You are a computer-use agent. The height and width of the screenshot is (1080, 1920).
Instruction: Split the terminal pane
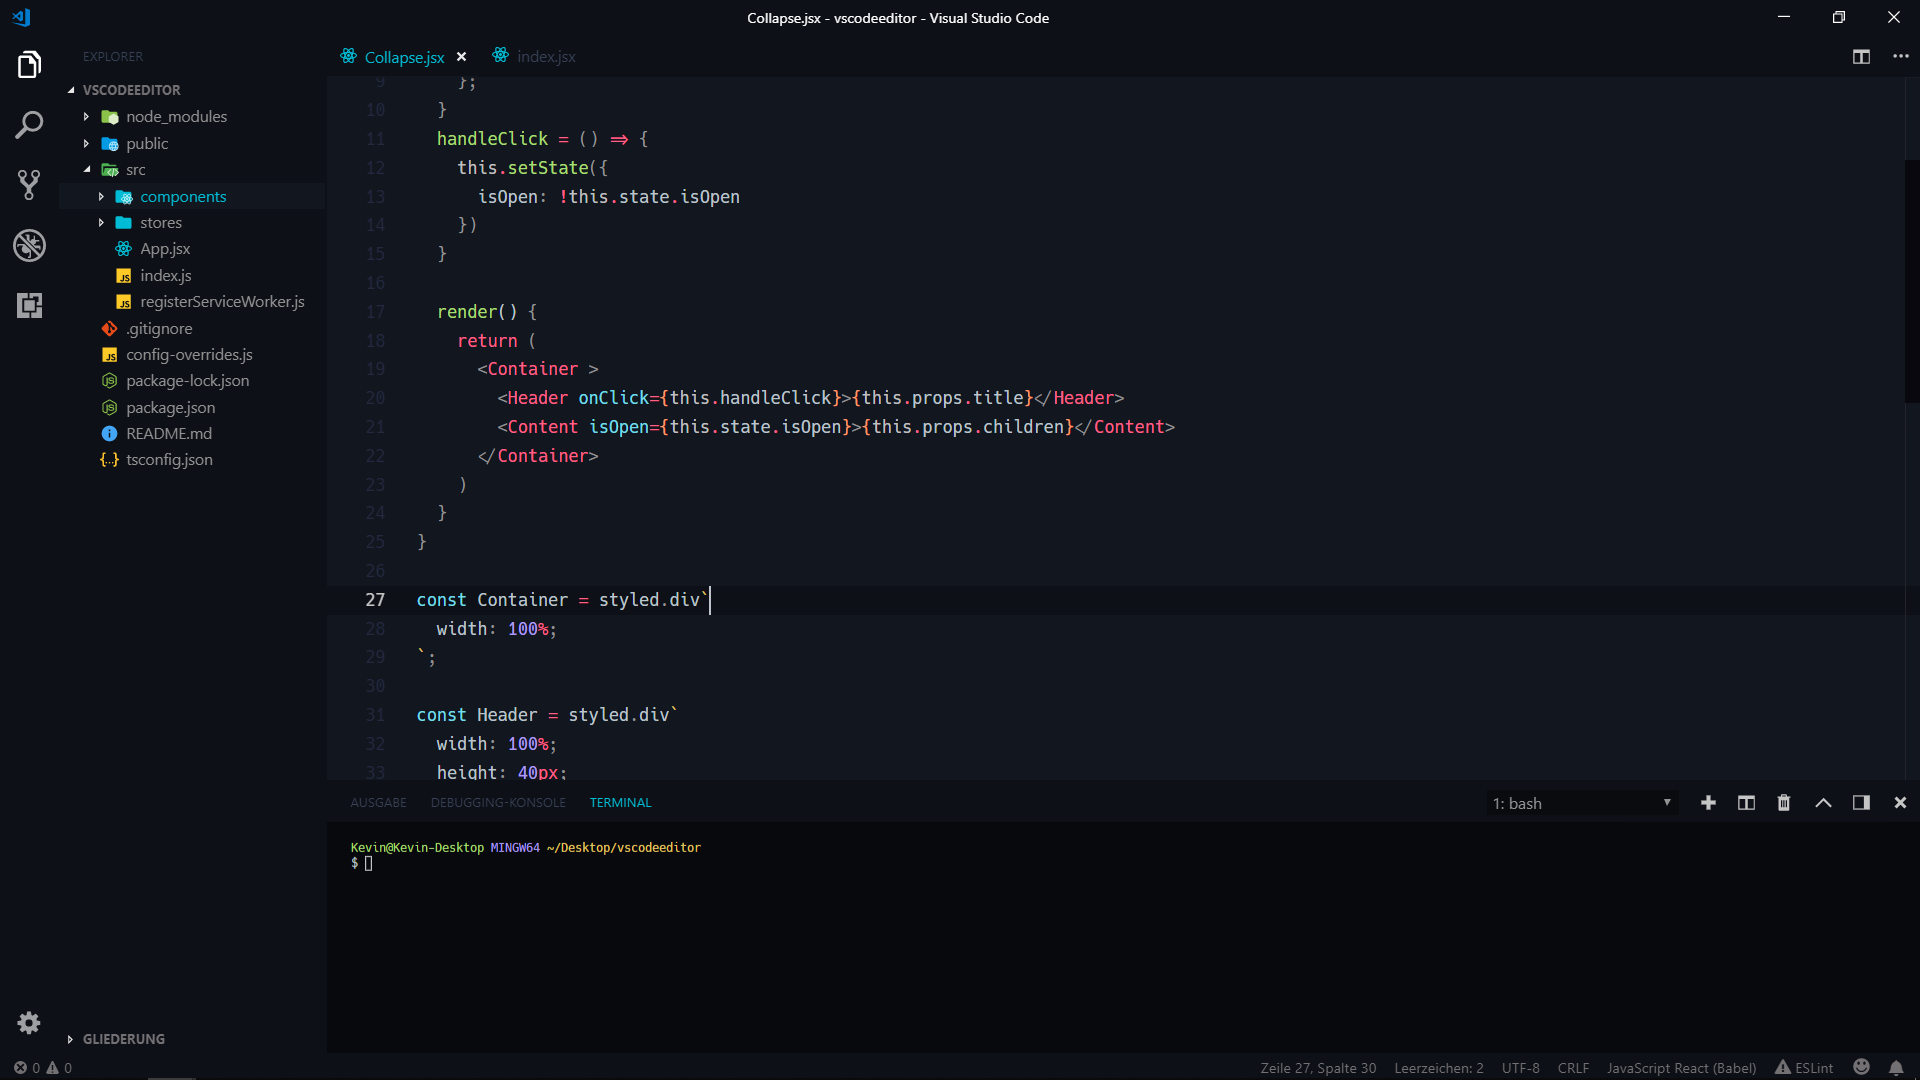click(x=1746, y=803)
